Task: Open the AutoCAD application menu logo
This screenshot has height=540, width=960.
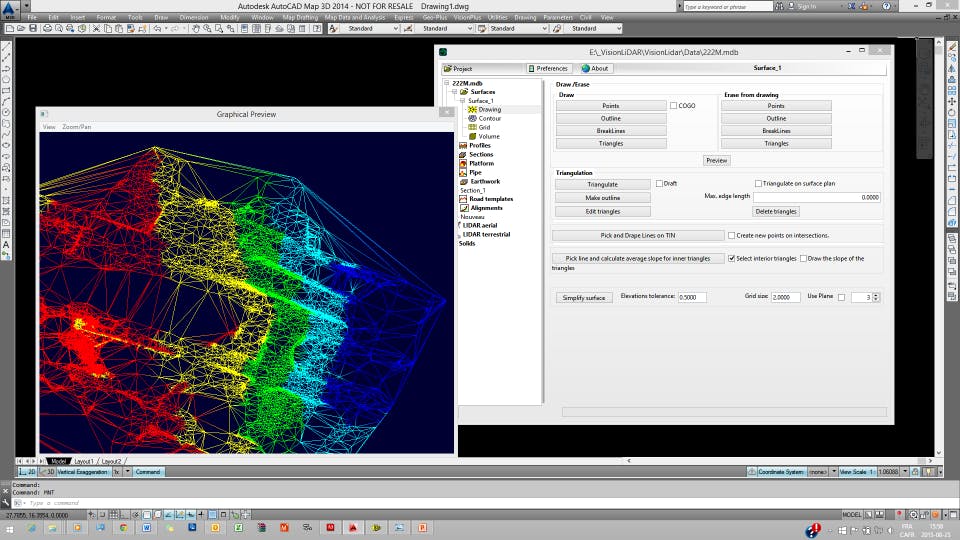Action: (10, 10)
